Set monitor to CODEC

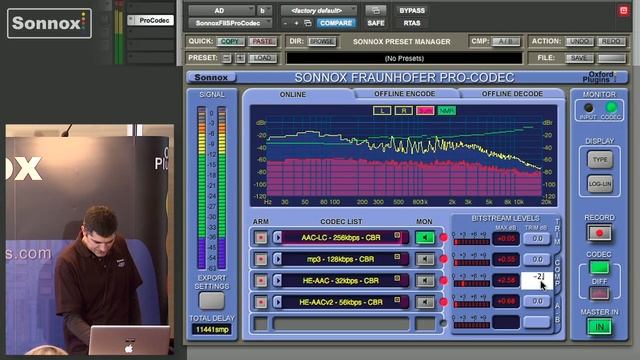(611, 107)
